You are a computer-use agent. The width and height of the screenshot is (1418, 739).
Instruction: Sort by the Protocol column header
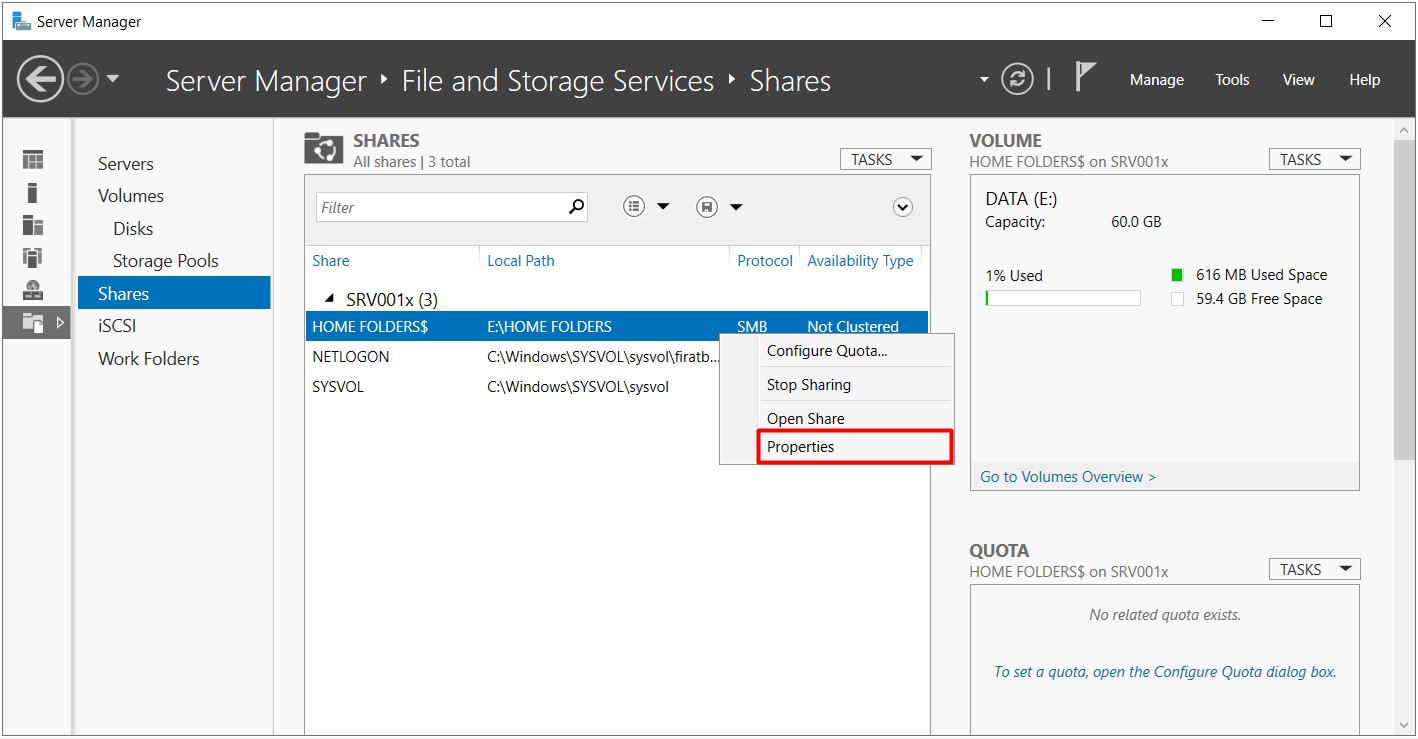[765, 261]
